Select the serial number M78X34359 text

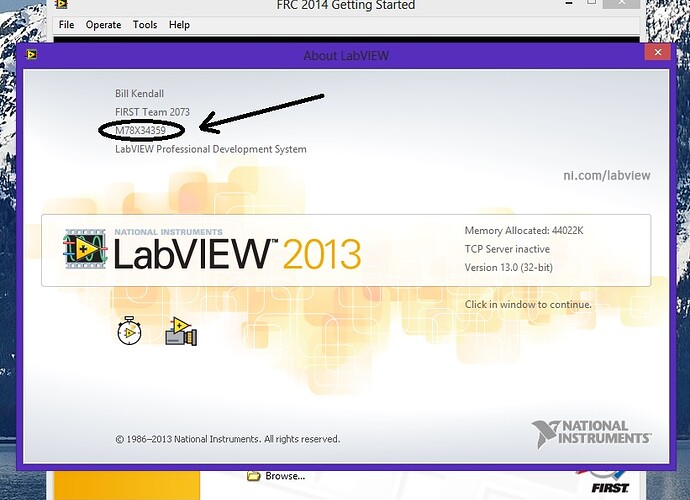point(140,131)
